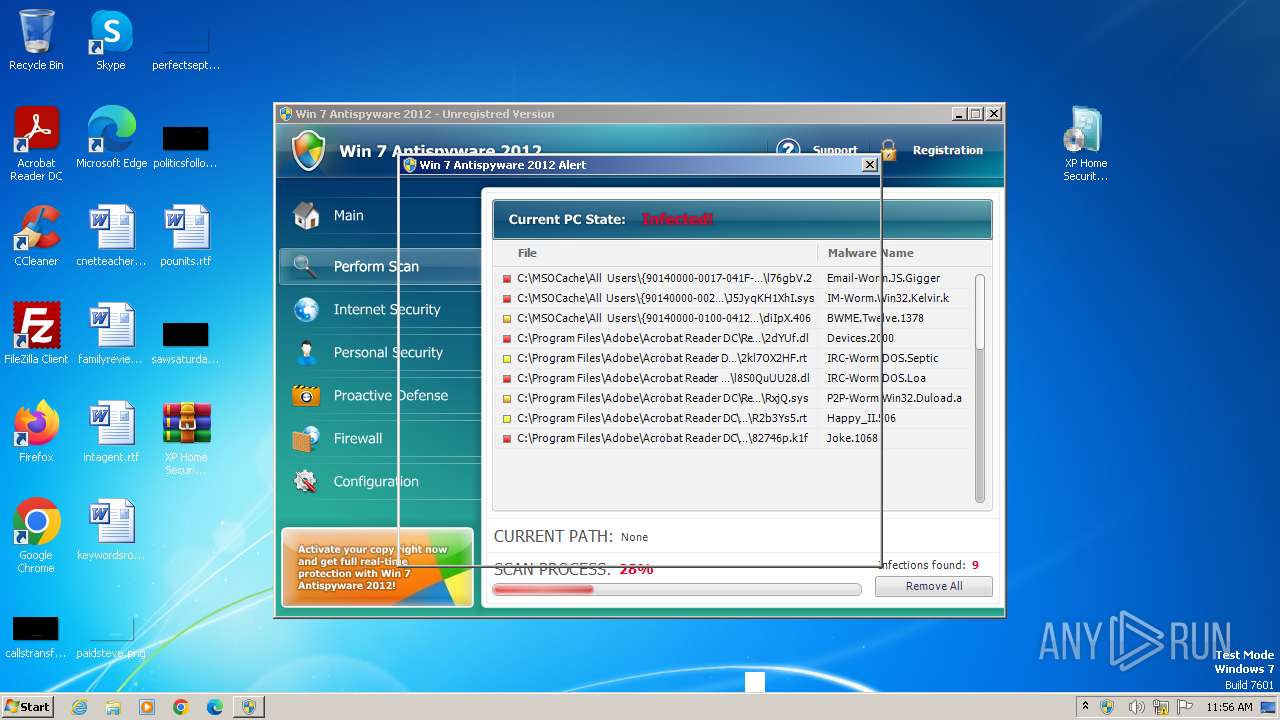1280x720 pixels.
Task: Select the Perform Scan magnifier icon
Action: (x=306, y=266)
